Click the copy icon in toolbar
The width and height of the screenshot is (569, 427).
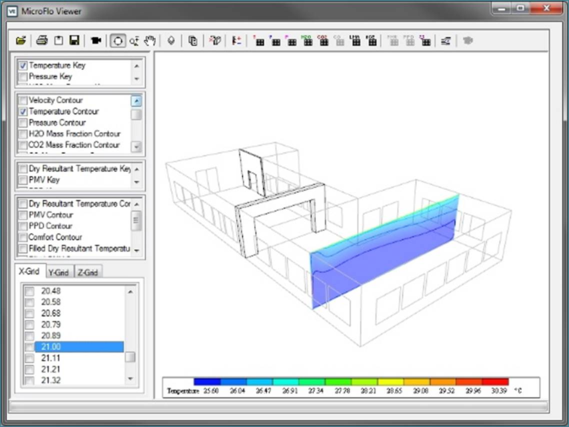coord(193,41)
